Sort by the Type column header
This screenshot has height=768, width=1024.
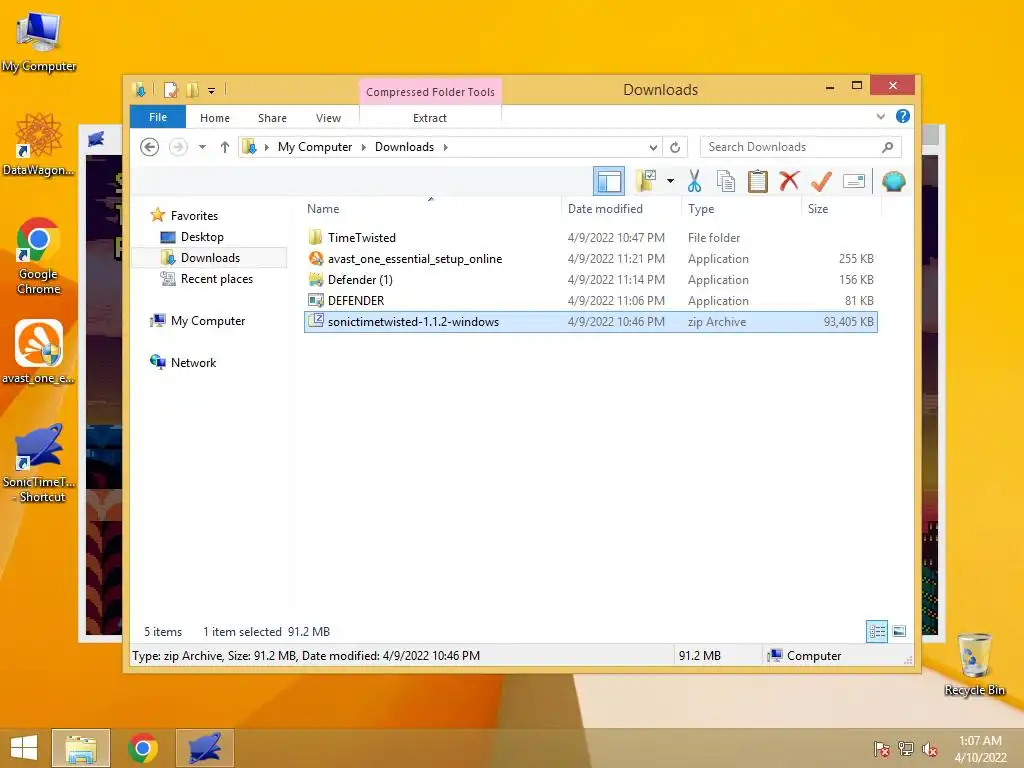coord(701,209)
